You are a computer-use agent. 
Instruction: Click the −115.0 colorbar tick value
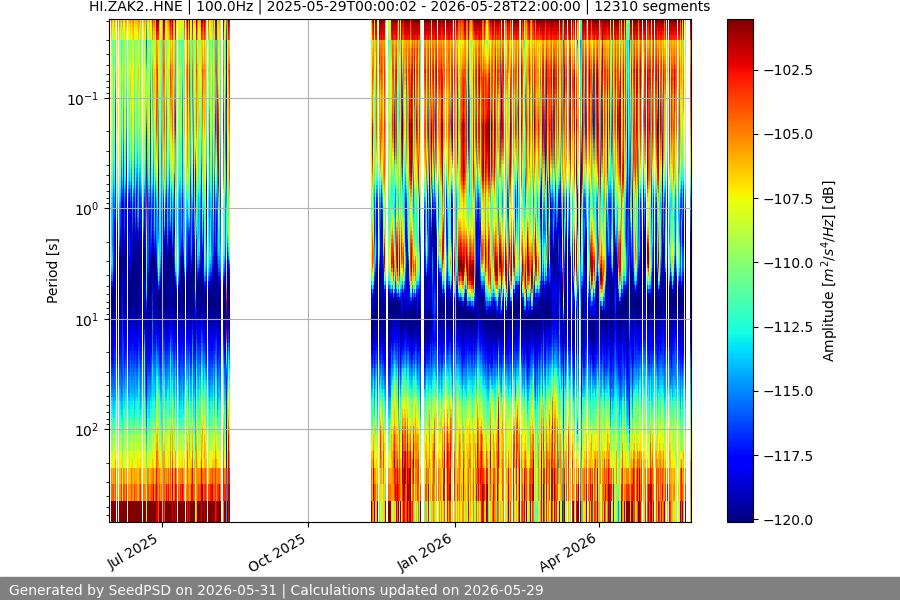(x=789, y=392)
